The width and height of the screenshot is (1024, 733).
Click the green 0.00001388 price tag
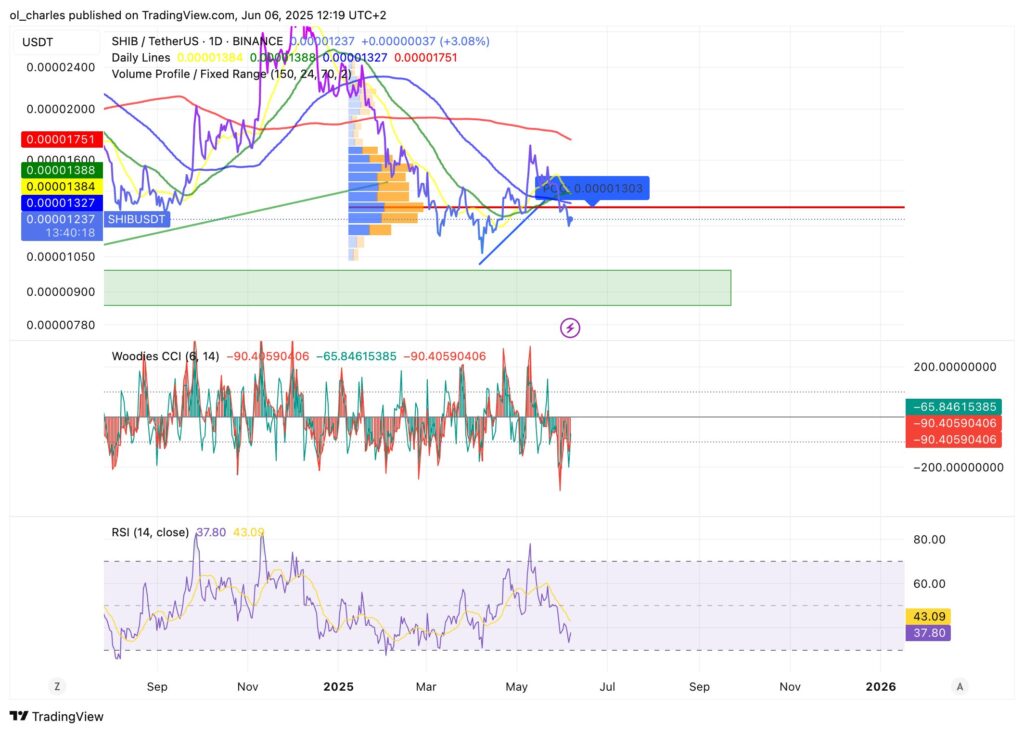62,171
